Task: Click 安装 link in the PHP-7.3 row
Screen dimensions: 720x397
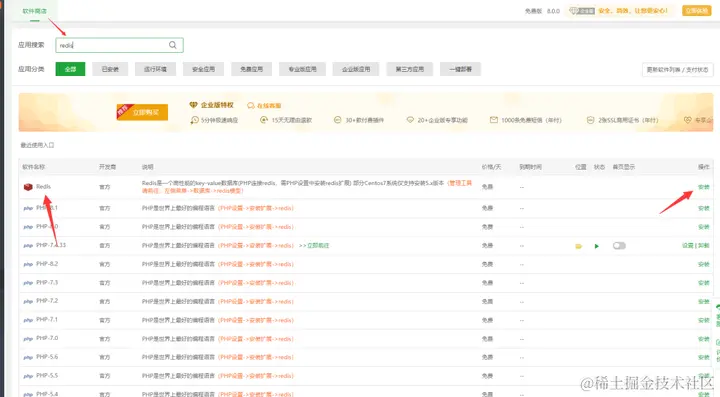Action: point(703,283)
